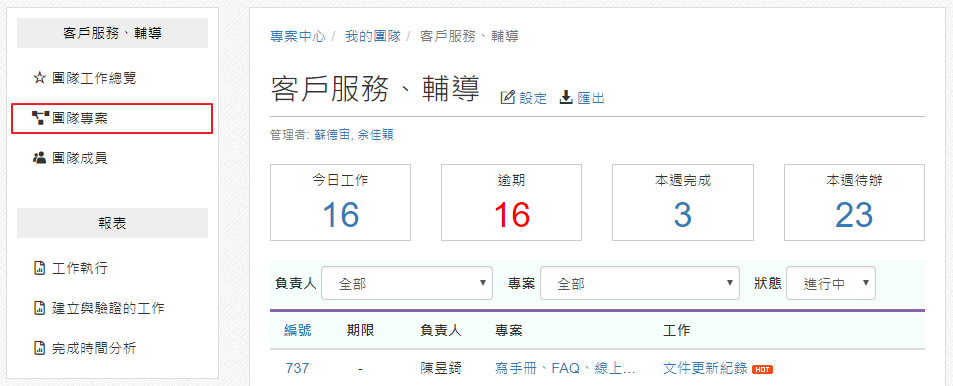This screenshot has width=953, height=386.
Task: Click 陳昱錡 in row 737
Action: point(441,368)
